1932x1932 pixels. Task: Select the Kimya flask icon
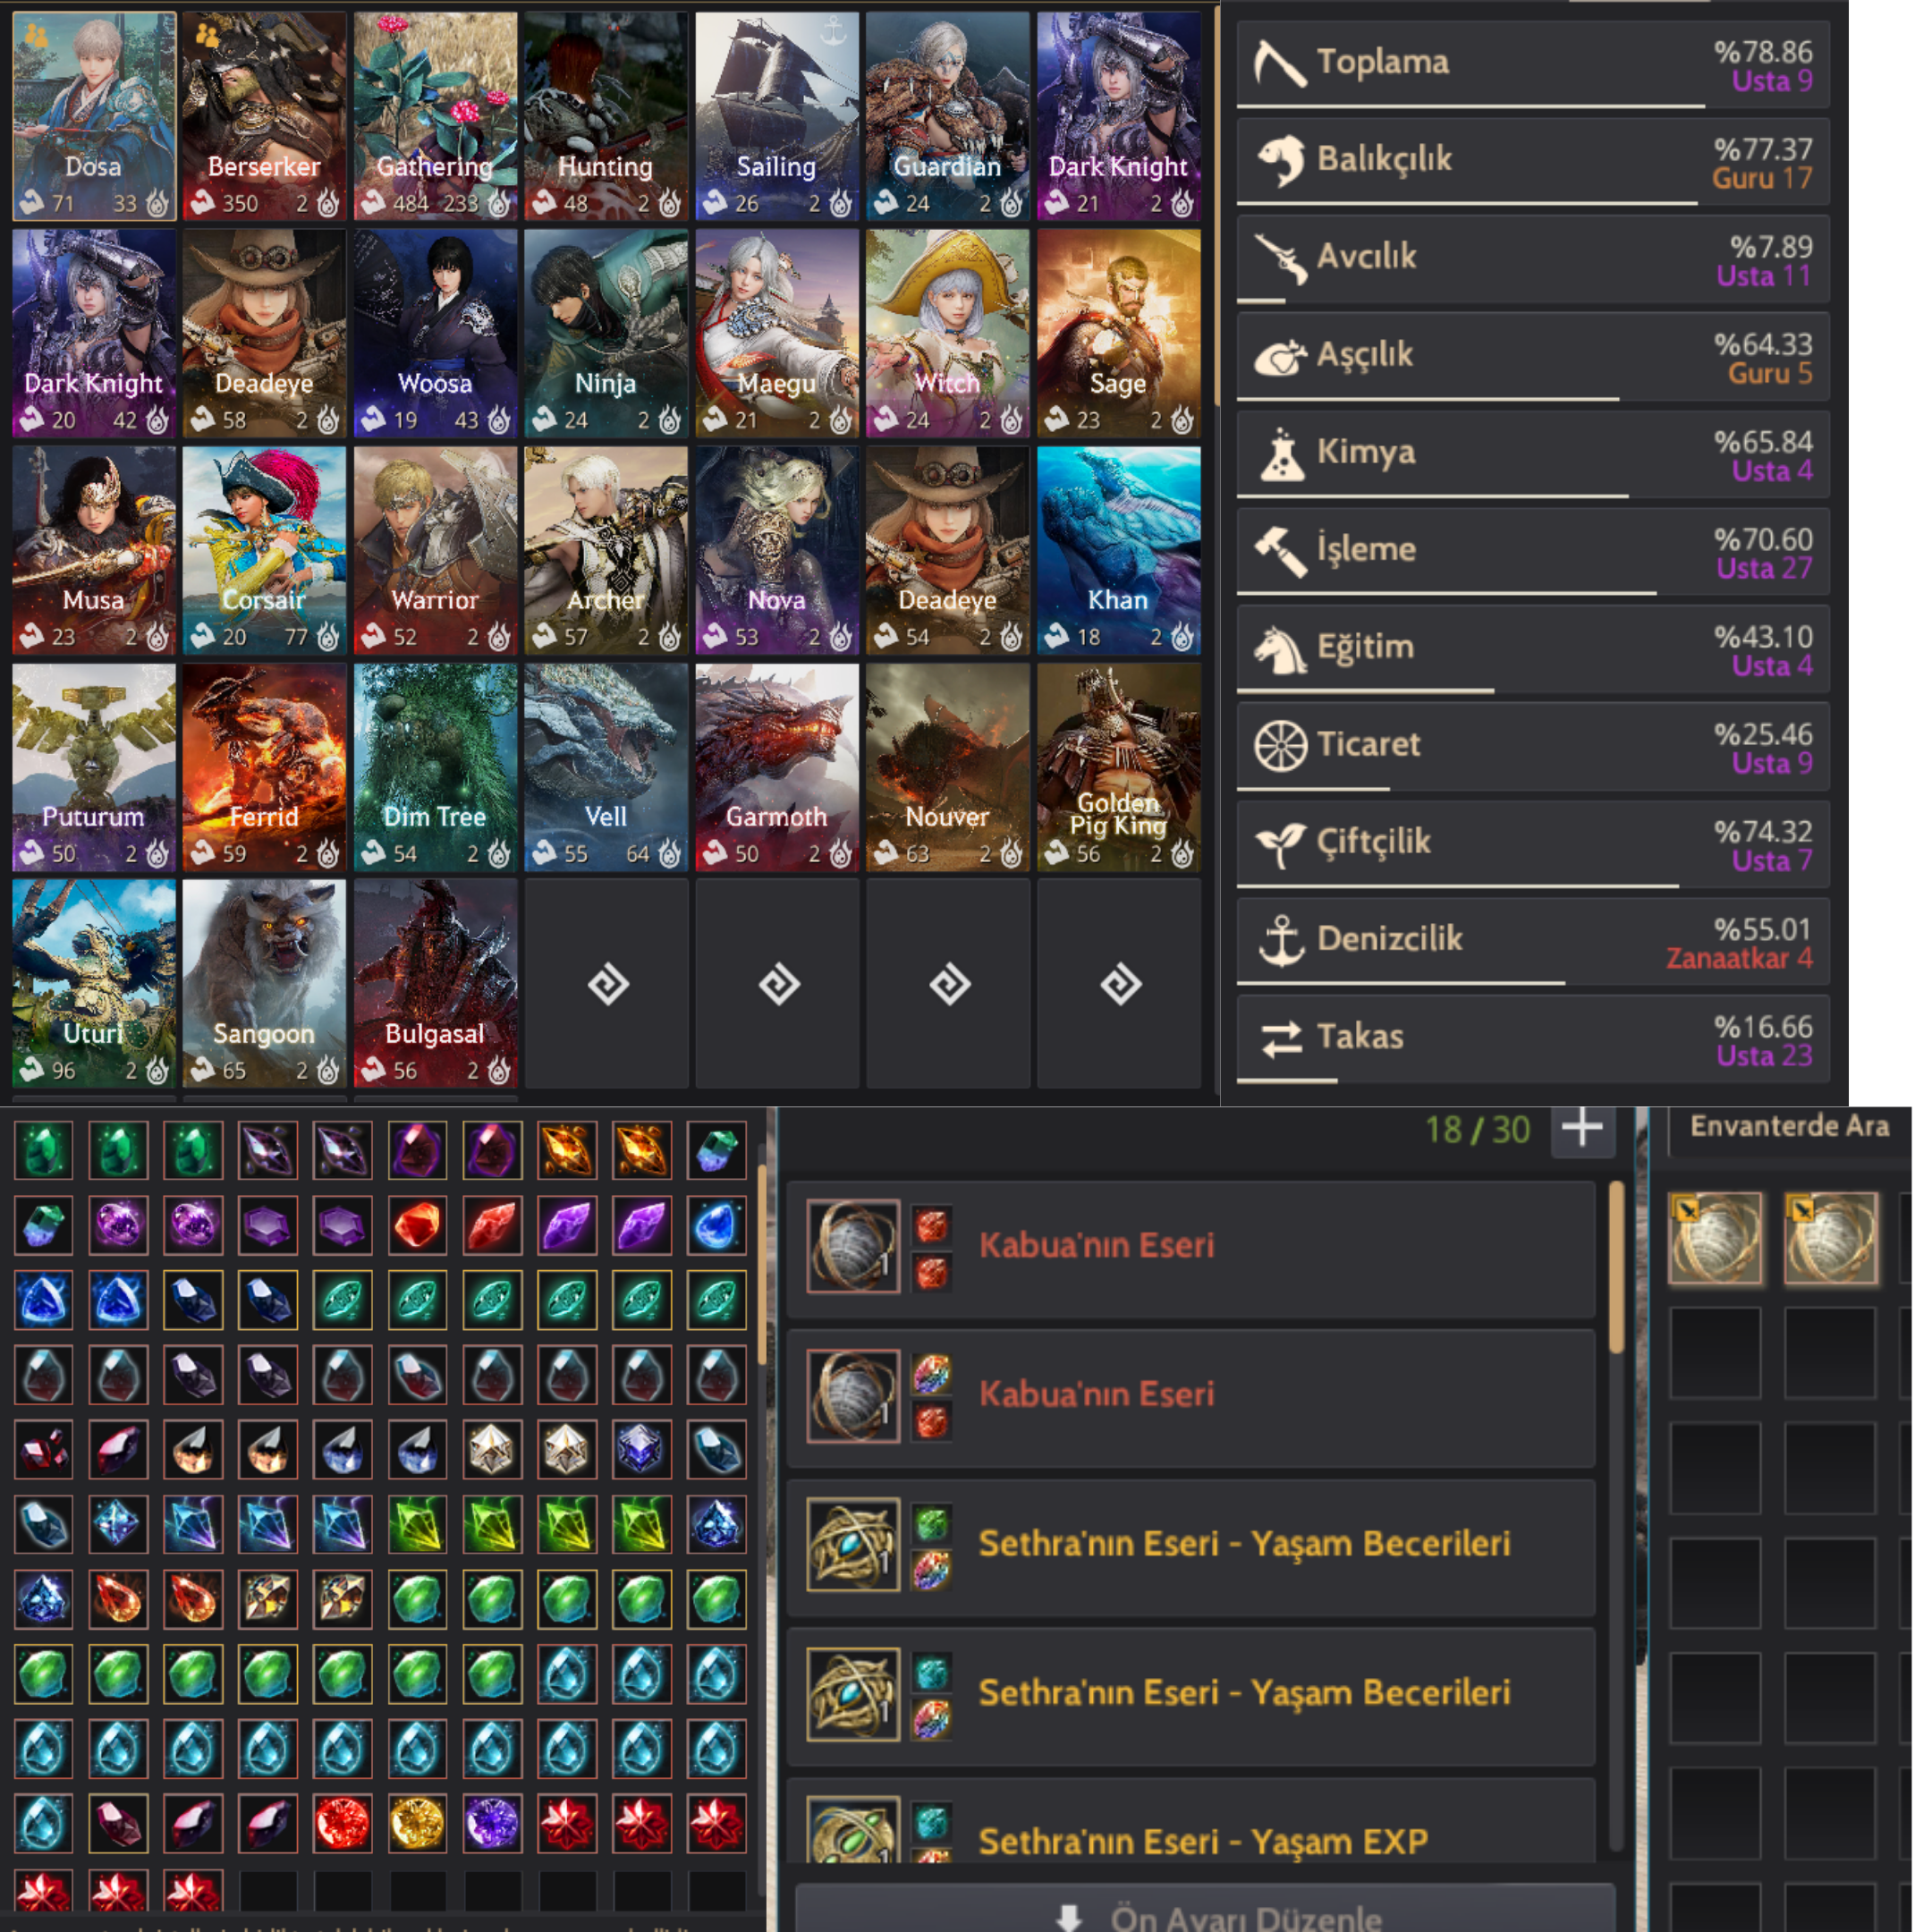pos(1281,453)
